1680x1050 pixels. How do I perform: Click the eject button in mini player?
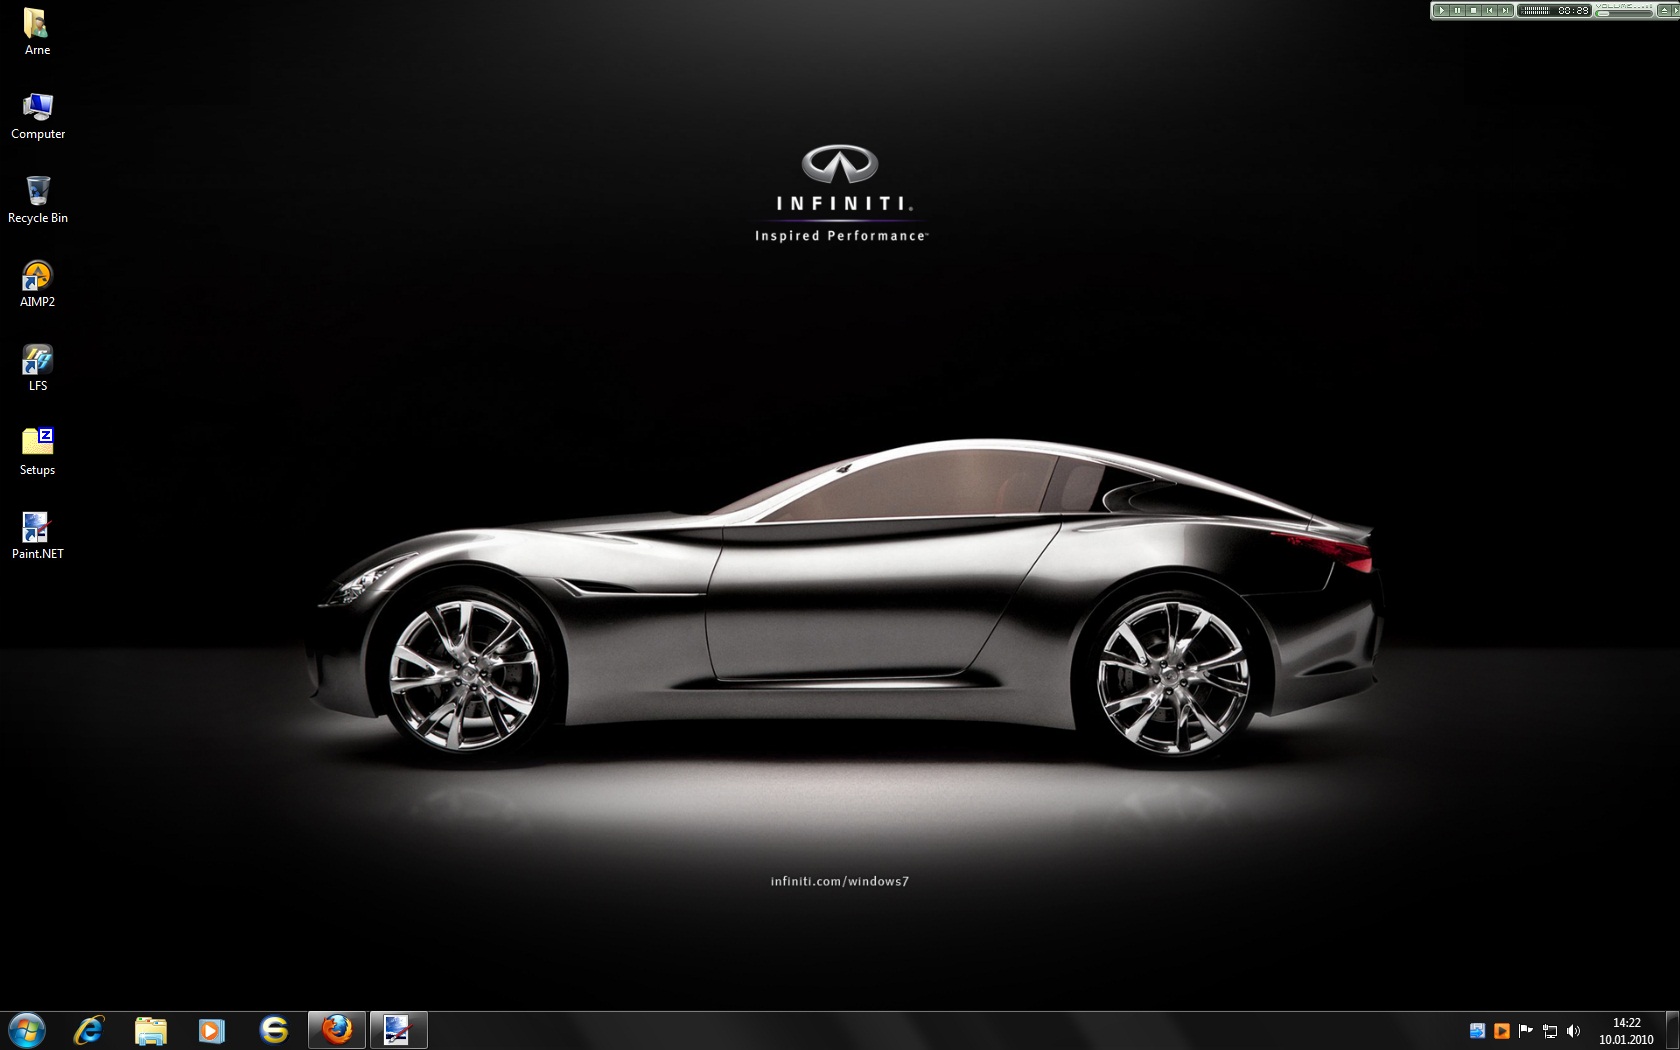(1663, 10)
